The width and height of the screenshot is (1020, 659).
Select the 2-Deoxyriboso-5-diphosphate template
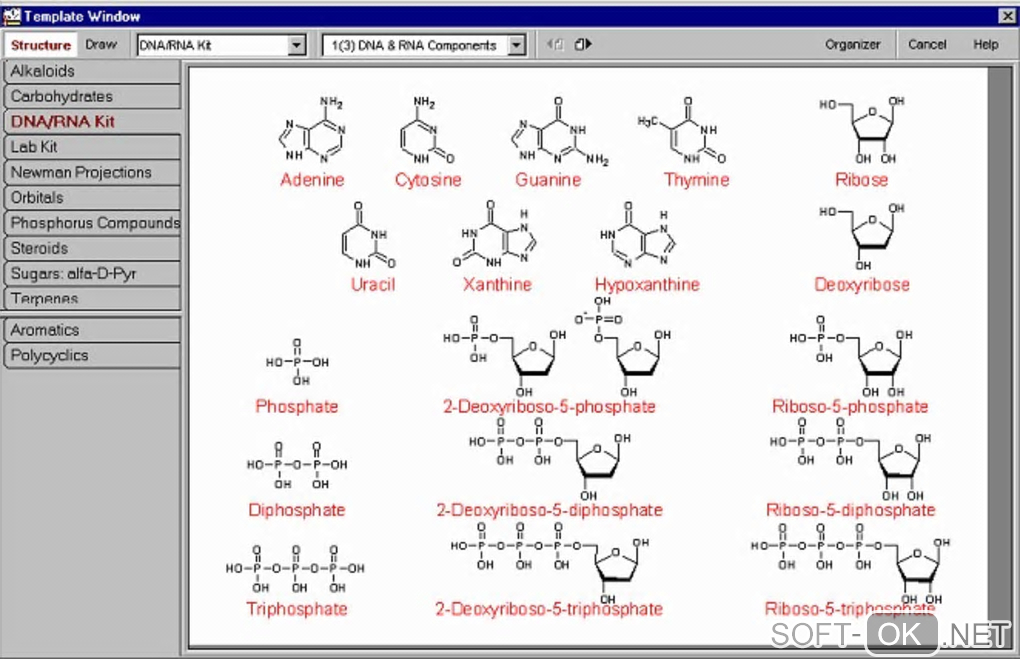pos(549,468)
